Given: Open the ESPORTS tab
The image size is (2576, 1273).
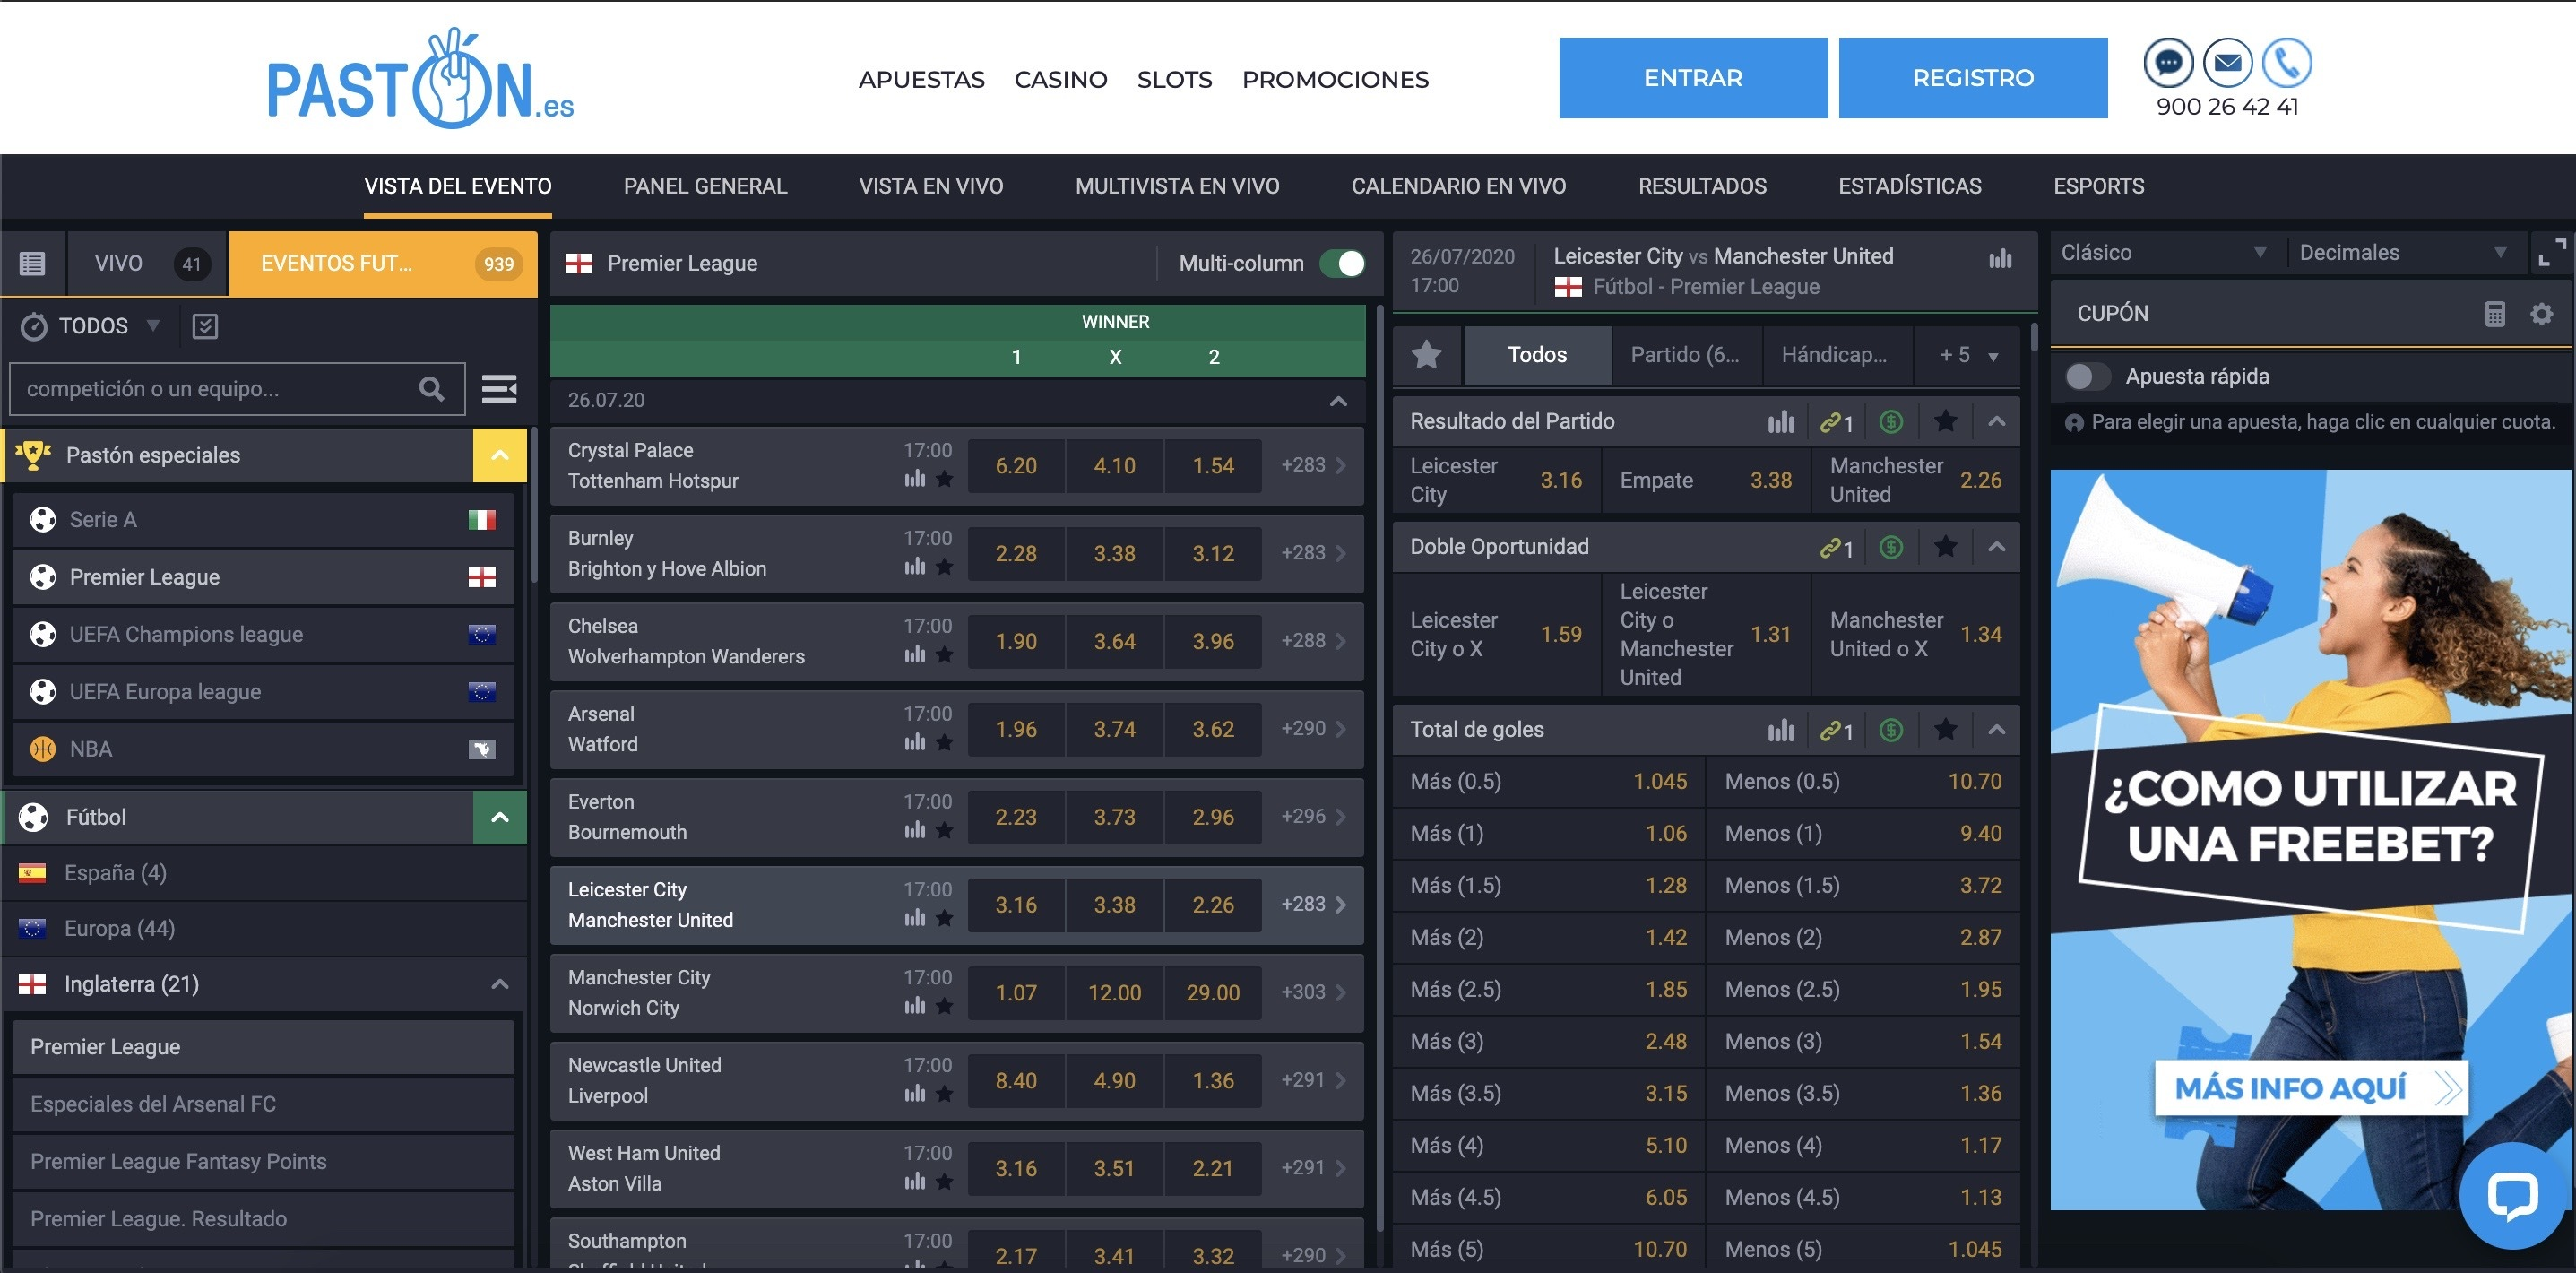Looking at the screenshot, I should (2098, 187).
